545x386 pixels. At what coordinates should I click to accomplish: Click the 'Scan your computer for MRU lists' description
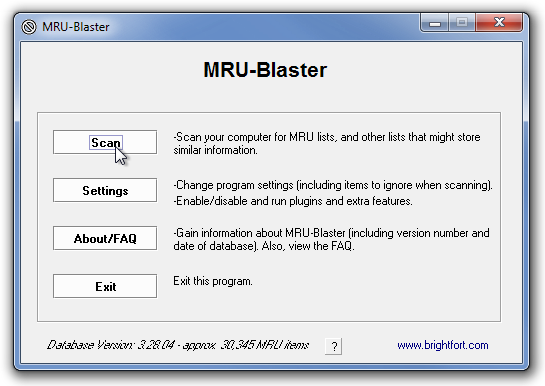(x=327, y=143)
